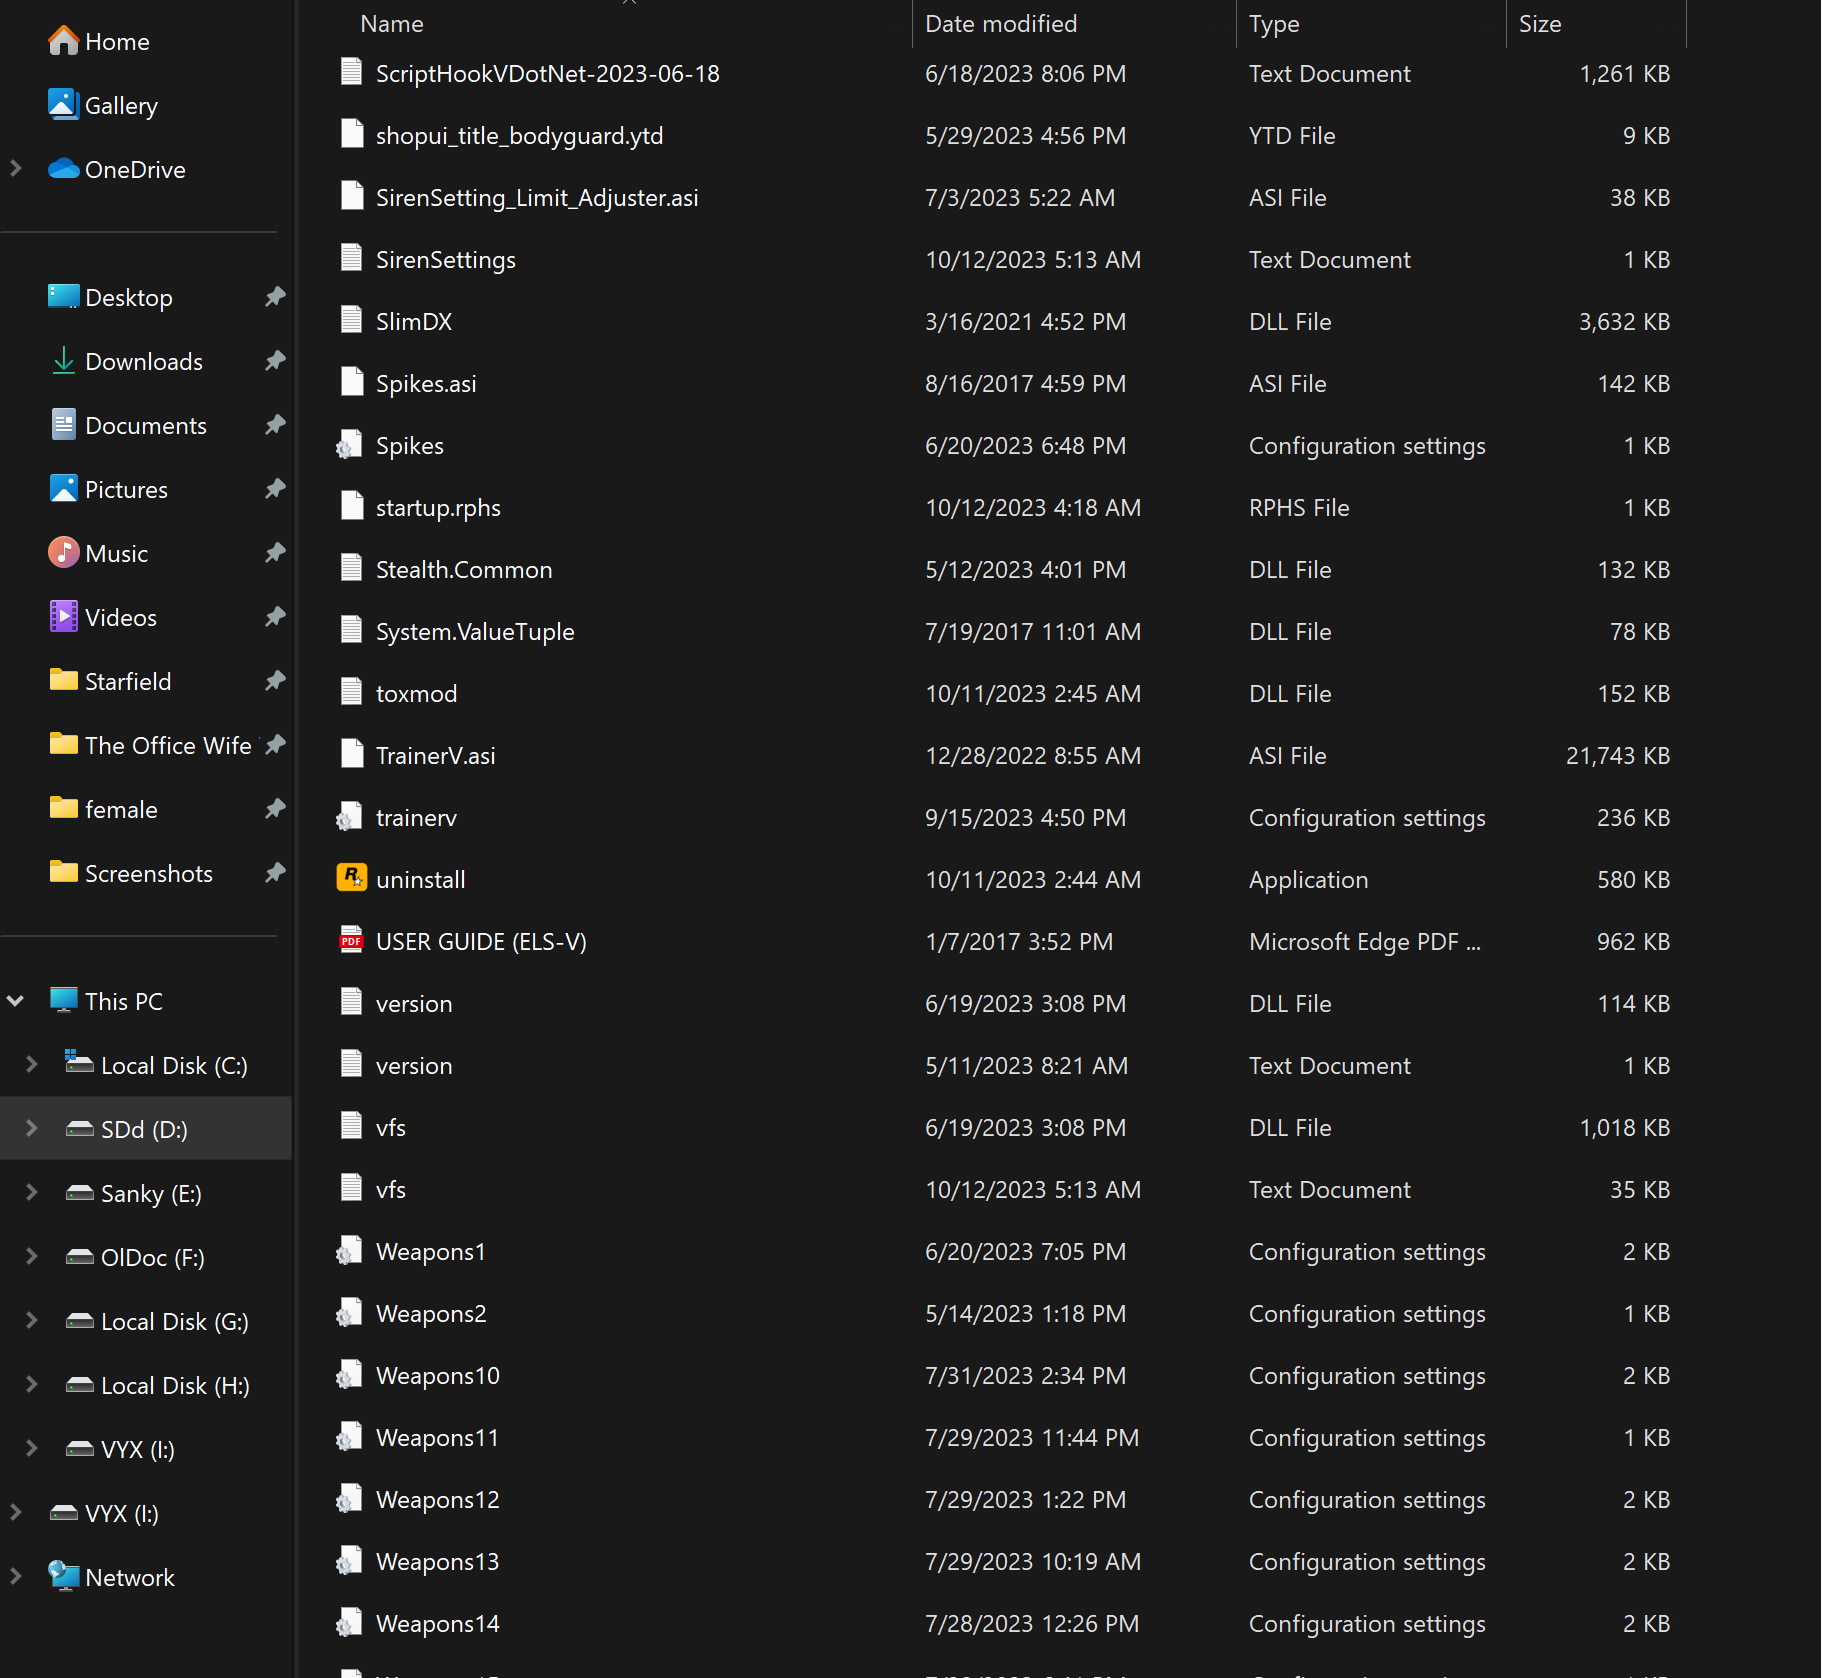The height and width of the screenshot is (1678, 1822).
Task: Click the Pictures icon in sidebar
Action: tap(63, 489)
